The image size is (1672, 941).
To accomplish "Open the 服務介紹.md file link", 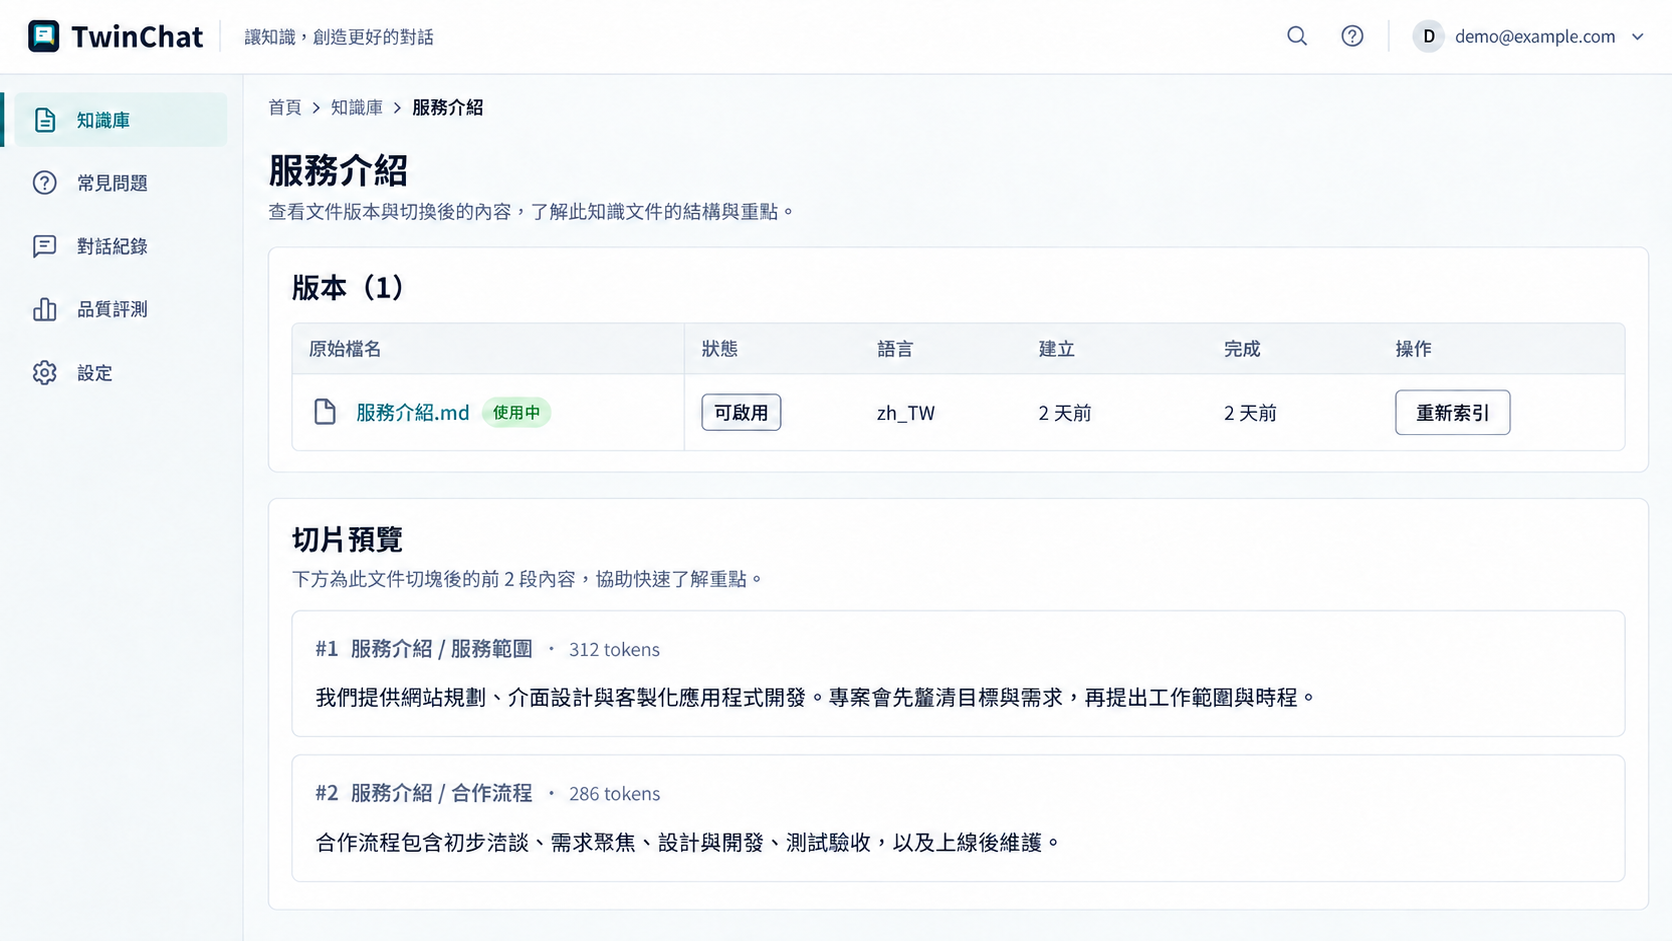I will 413,412.
